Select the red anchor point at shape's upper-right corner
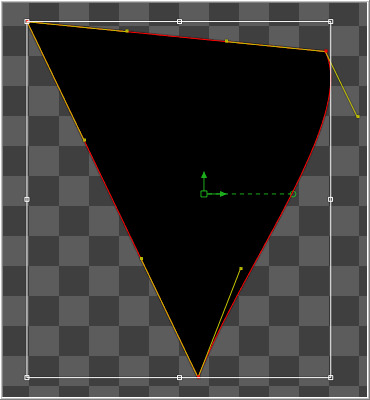Image resolution: width=370 pixels, height=400 pixels. [326, 51]
